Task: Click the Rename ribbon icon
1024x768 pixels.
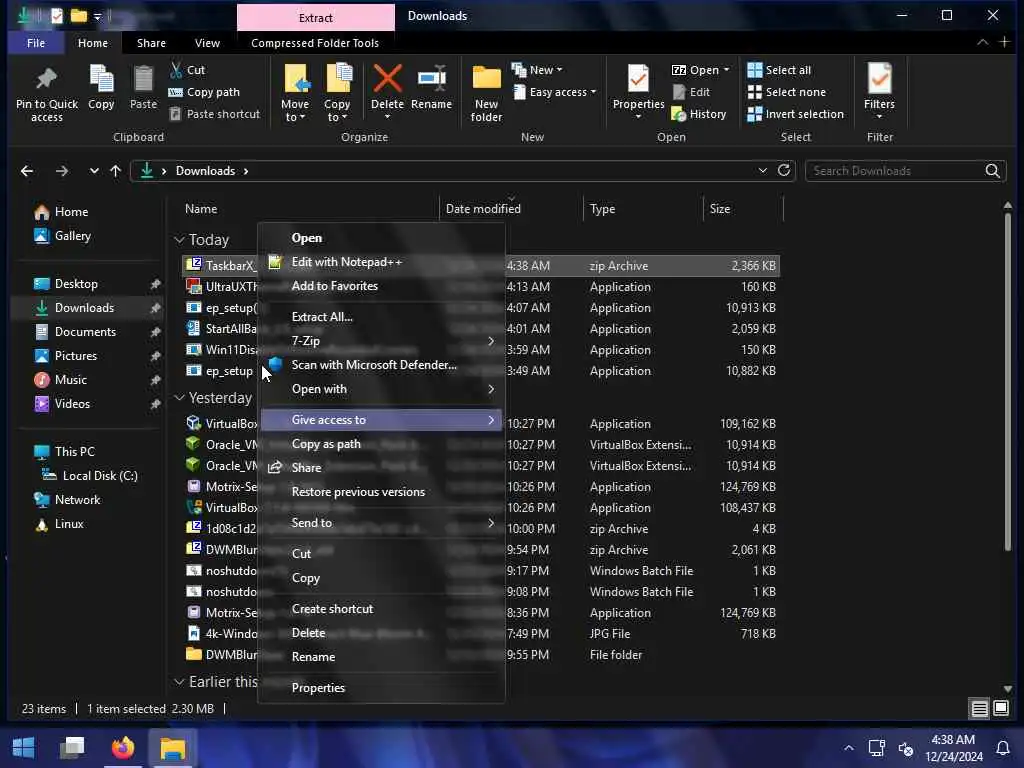Action: coord(432,78)
